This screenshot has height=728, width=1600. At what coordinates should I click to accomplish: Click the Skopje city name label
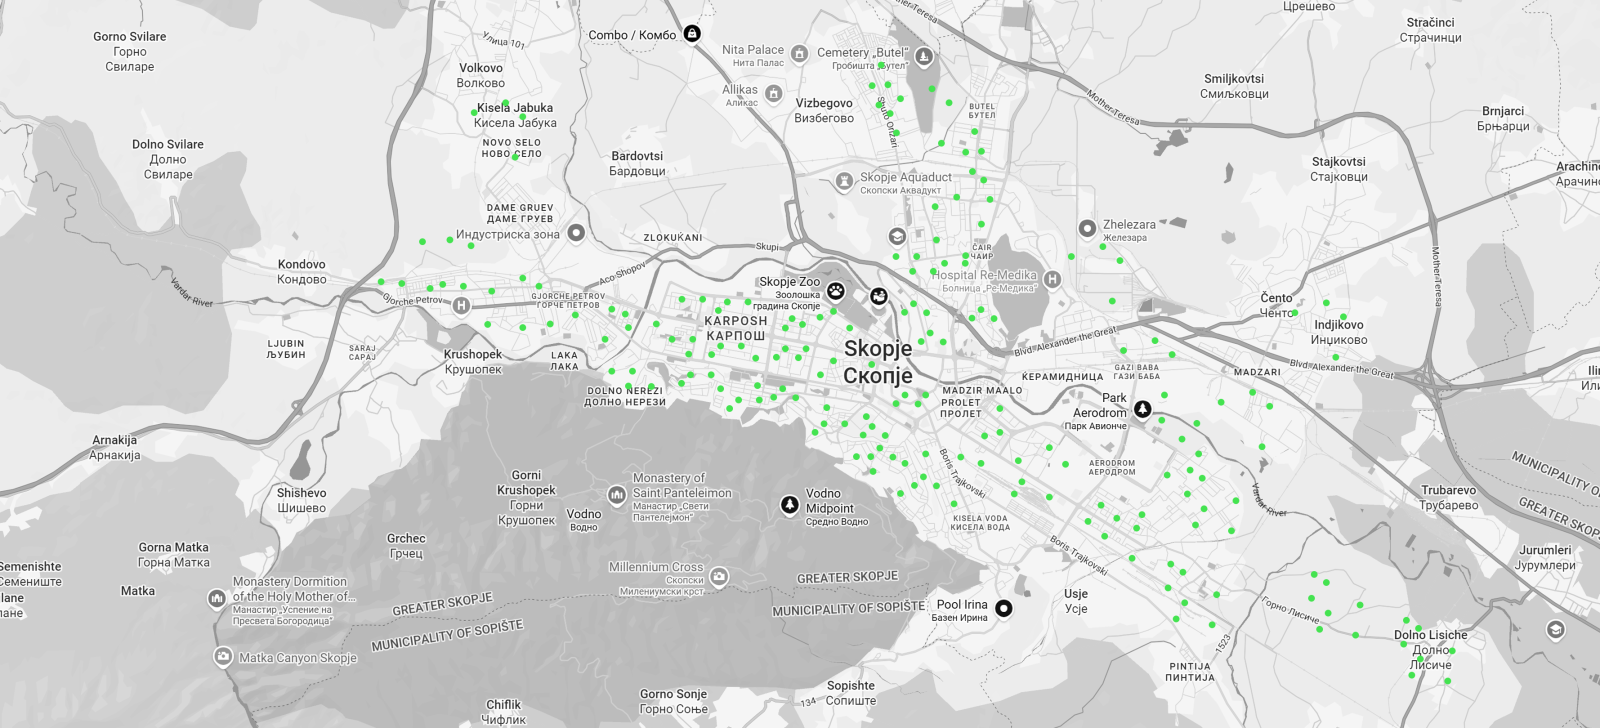878,361
